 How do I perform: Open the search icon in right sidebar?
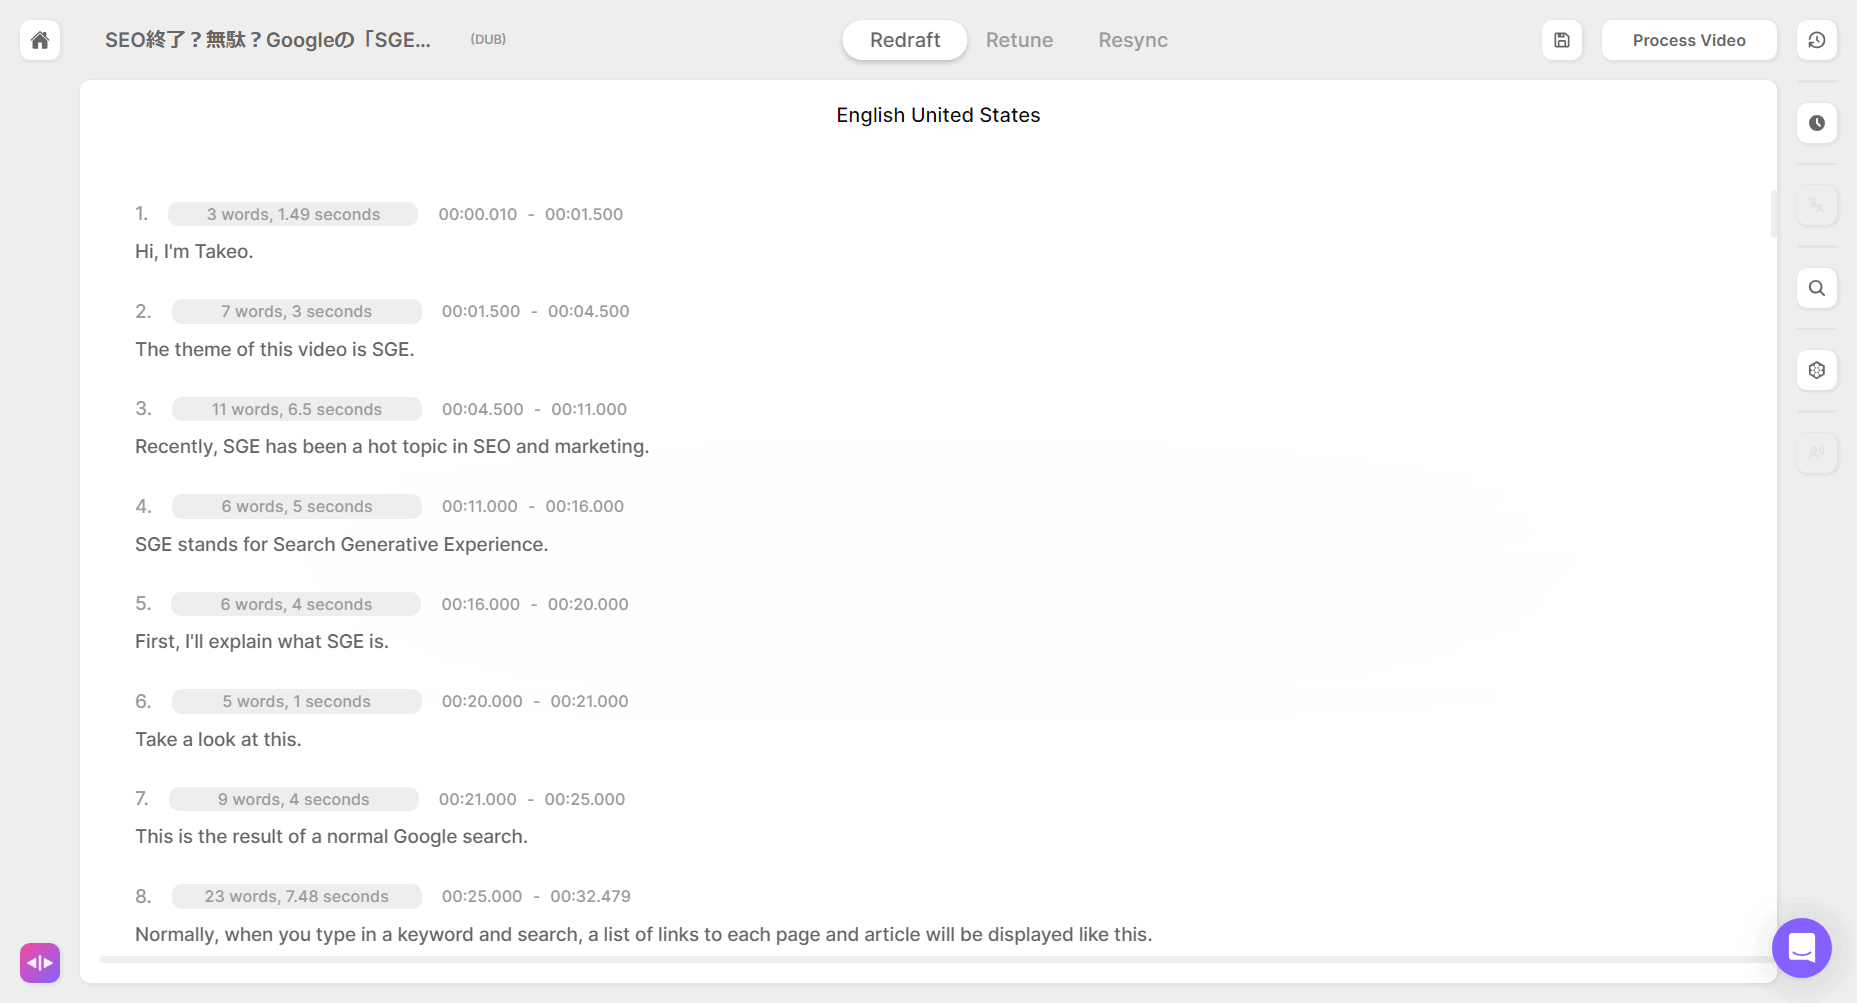(x=1817, y=288)
